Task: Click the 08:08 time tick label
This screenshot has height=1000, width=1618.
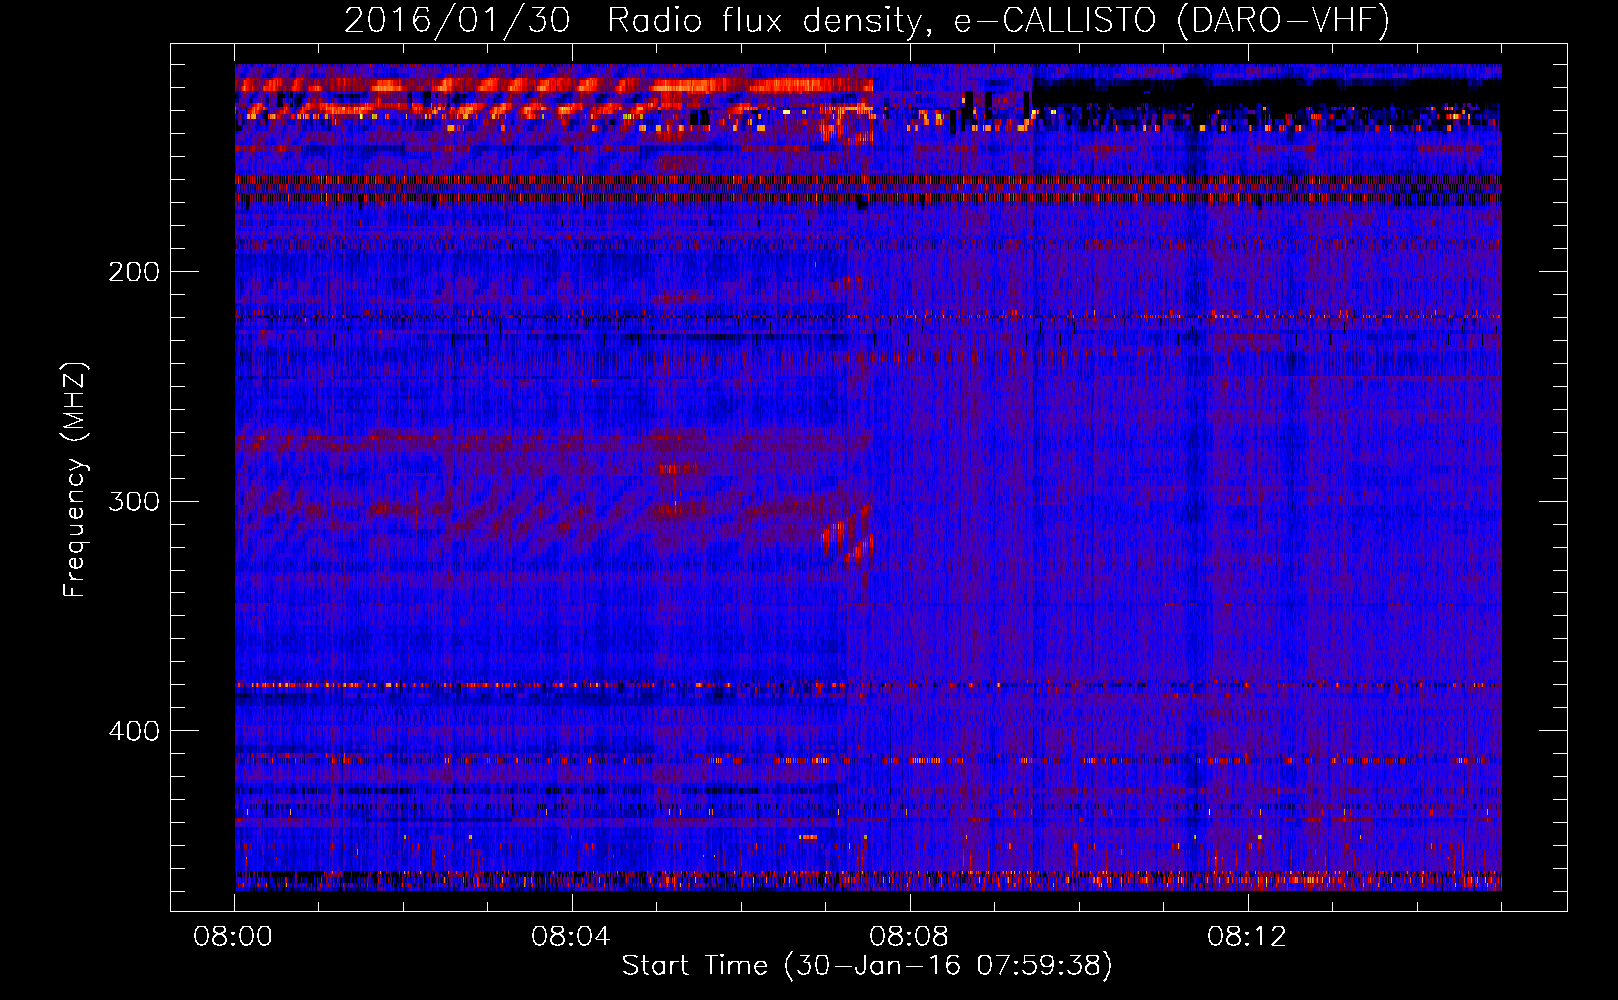Action: click(x=909, y=937)
